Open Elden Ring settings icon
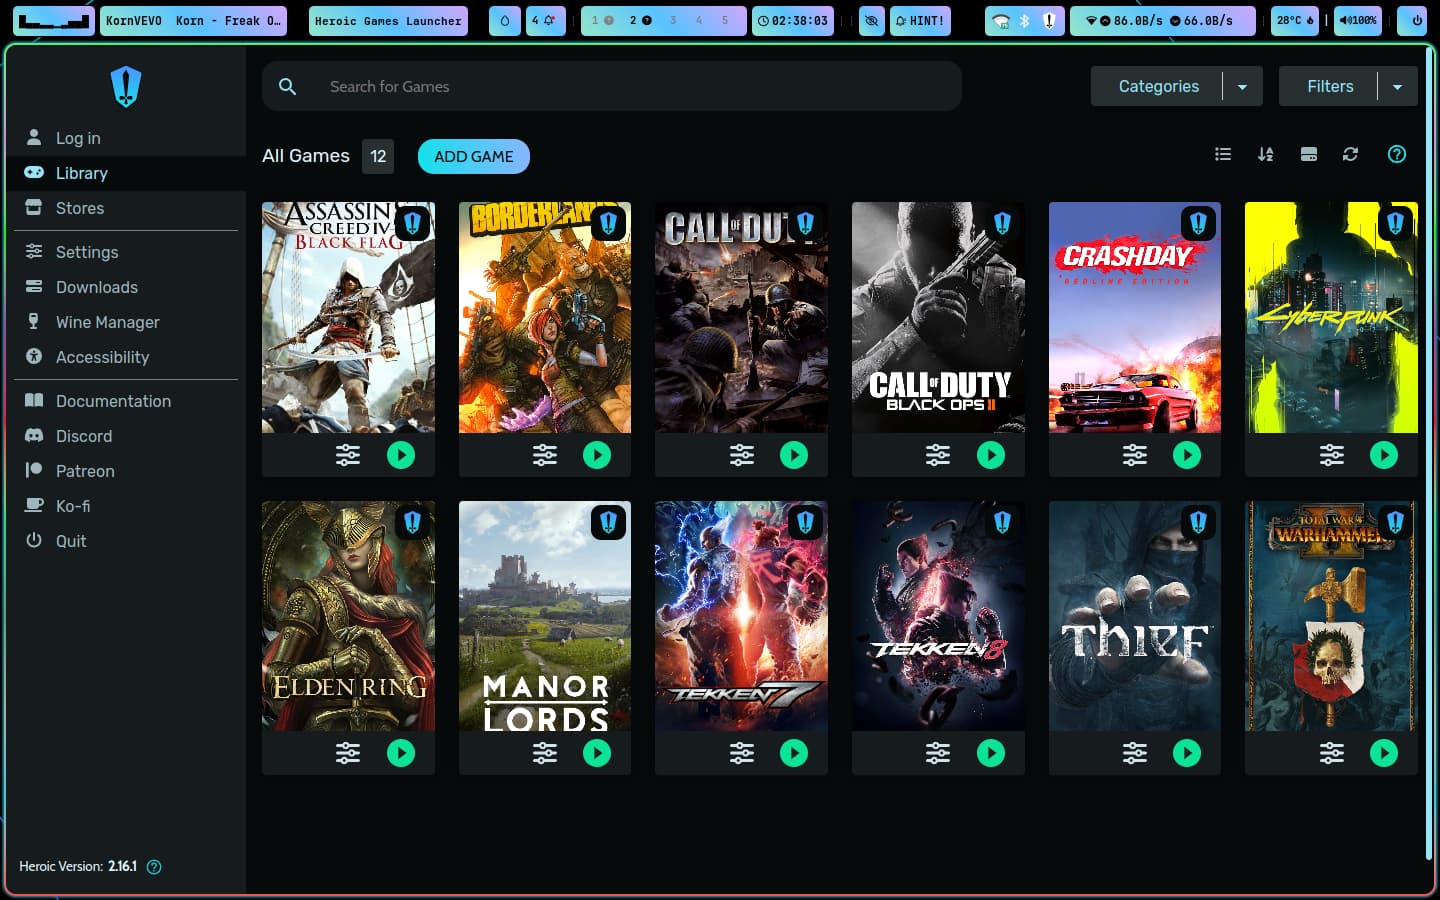 pyautogui.click(x=348, y=753)
